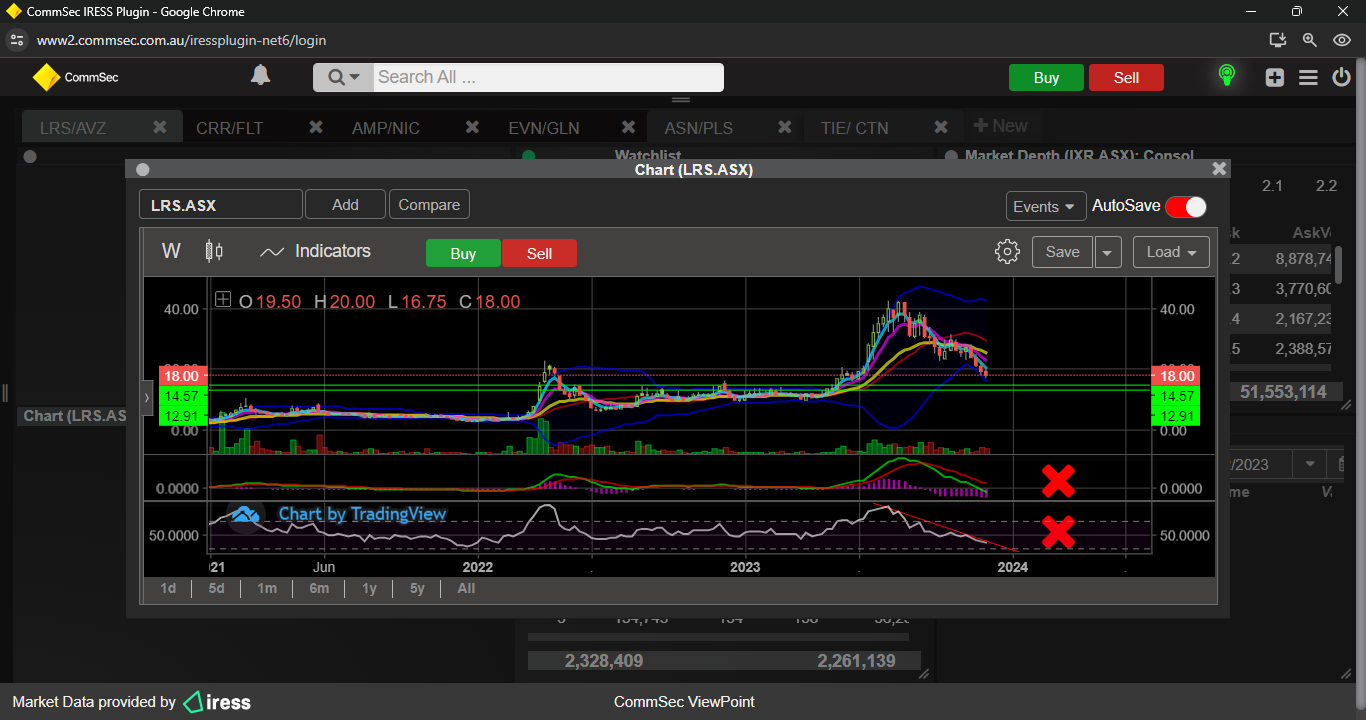Open the notifications bell
1366x720 pixels.
(x=260, y=75)
